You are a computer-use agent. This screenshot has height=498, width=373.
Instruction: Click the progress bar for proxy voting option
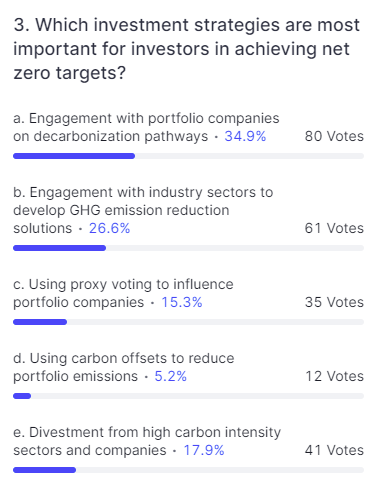pos(188,322)
